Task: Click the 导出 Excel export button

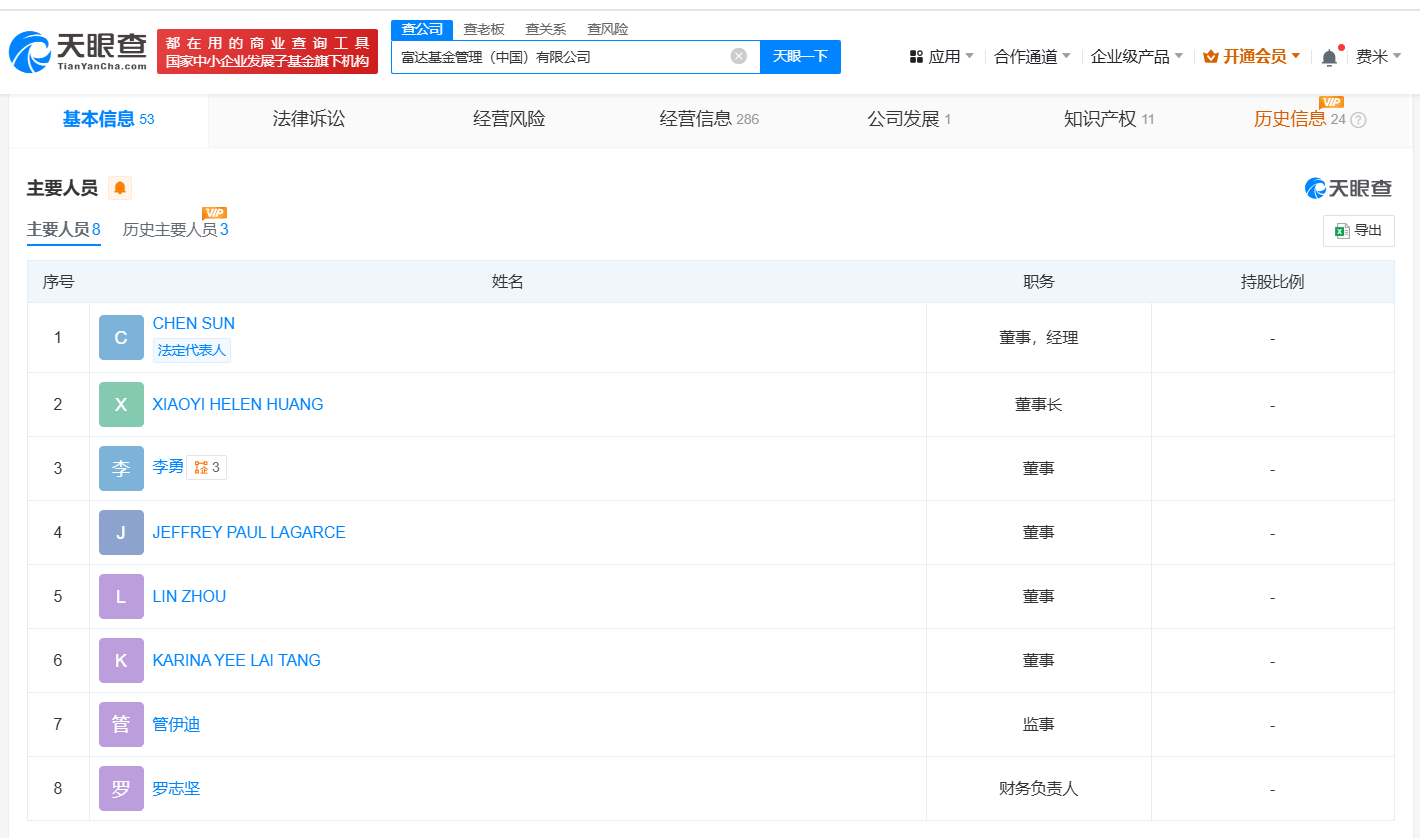Action: tap(1358, 231)
